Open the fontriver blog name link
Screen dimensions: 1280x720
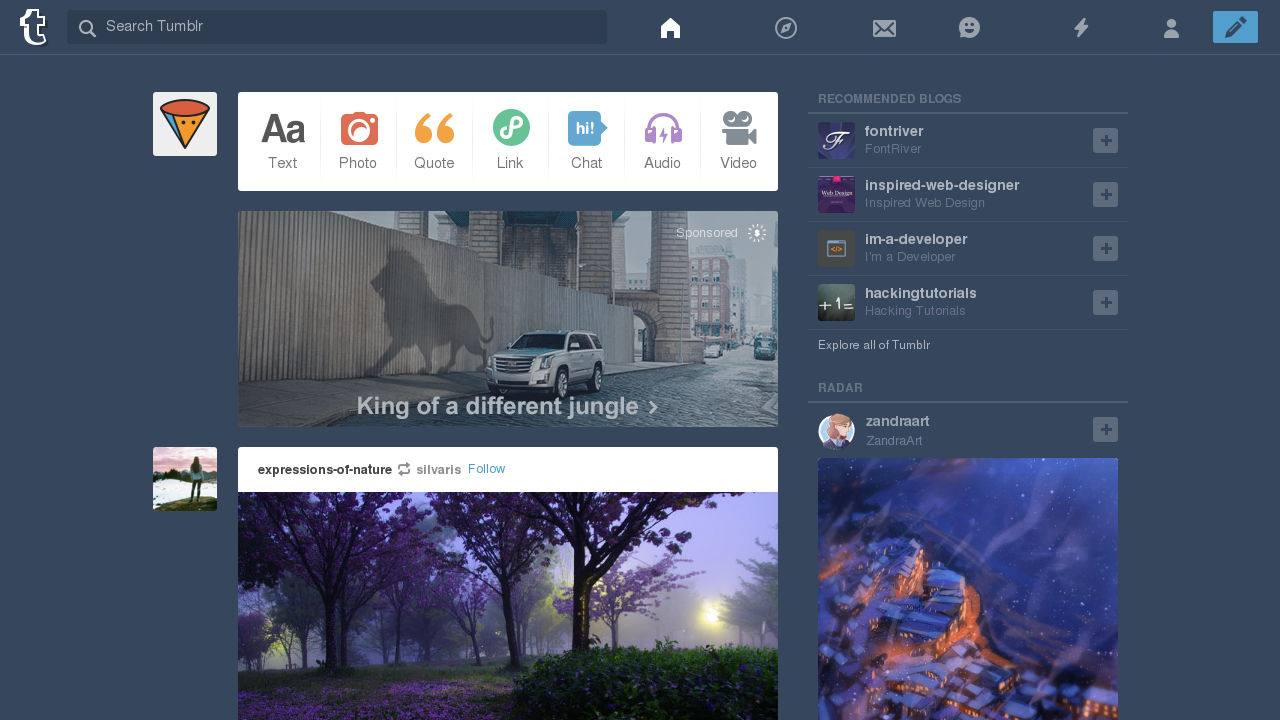pos(894,131)
